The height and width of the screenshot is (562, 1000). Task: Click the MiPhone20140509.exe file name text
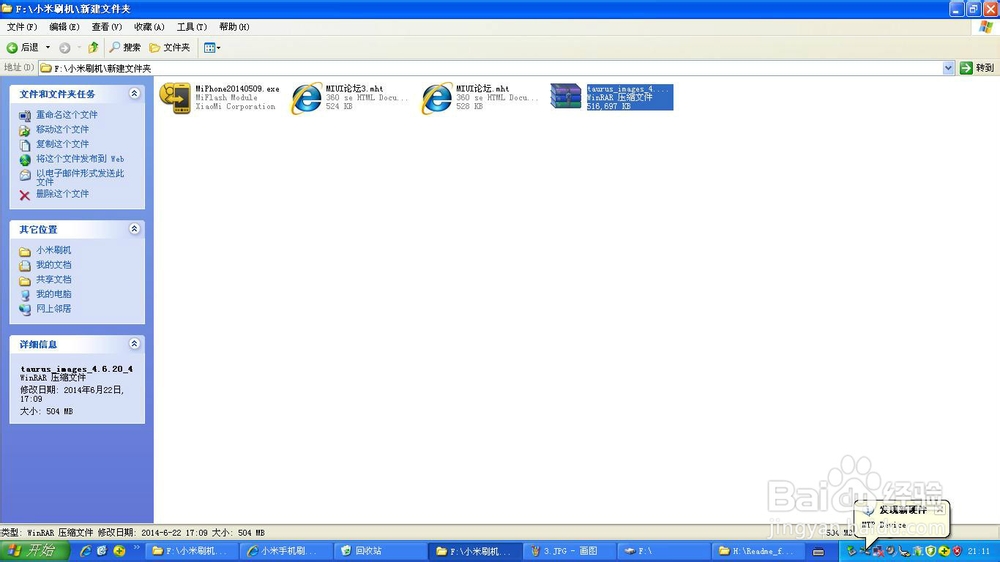click(237, 89)
